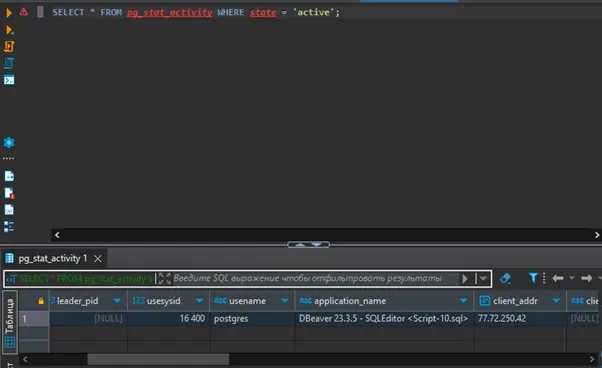Open the editor settings gear icon
The width and height of the screenshot is (602, 368).
tap(9, 142)
